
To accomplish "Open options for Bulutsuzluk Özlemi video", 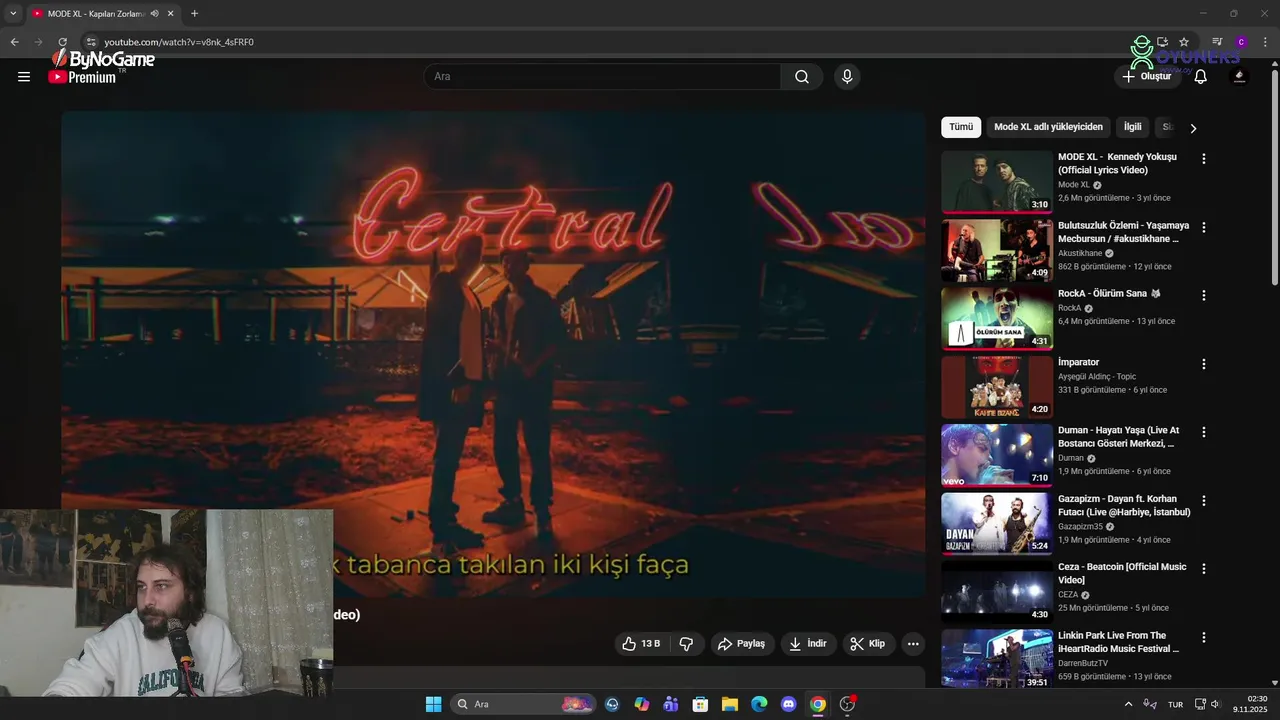I will [1203, 227].
